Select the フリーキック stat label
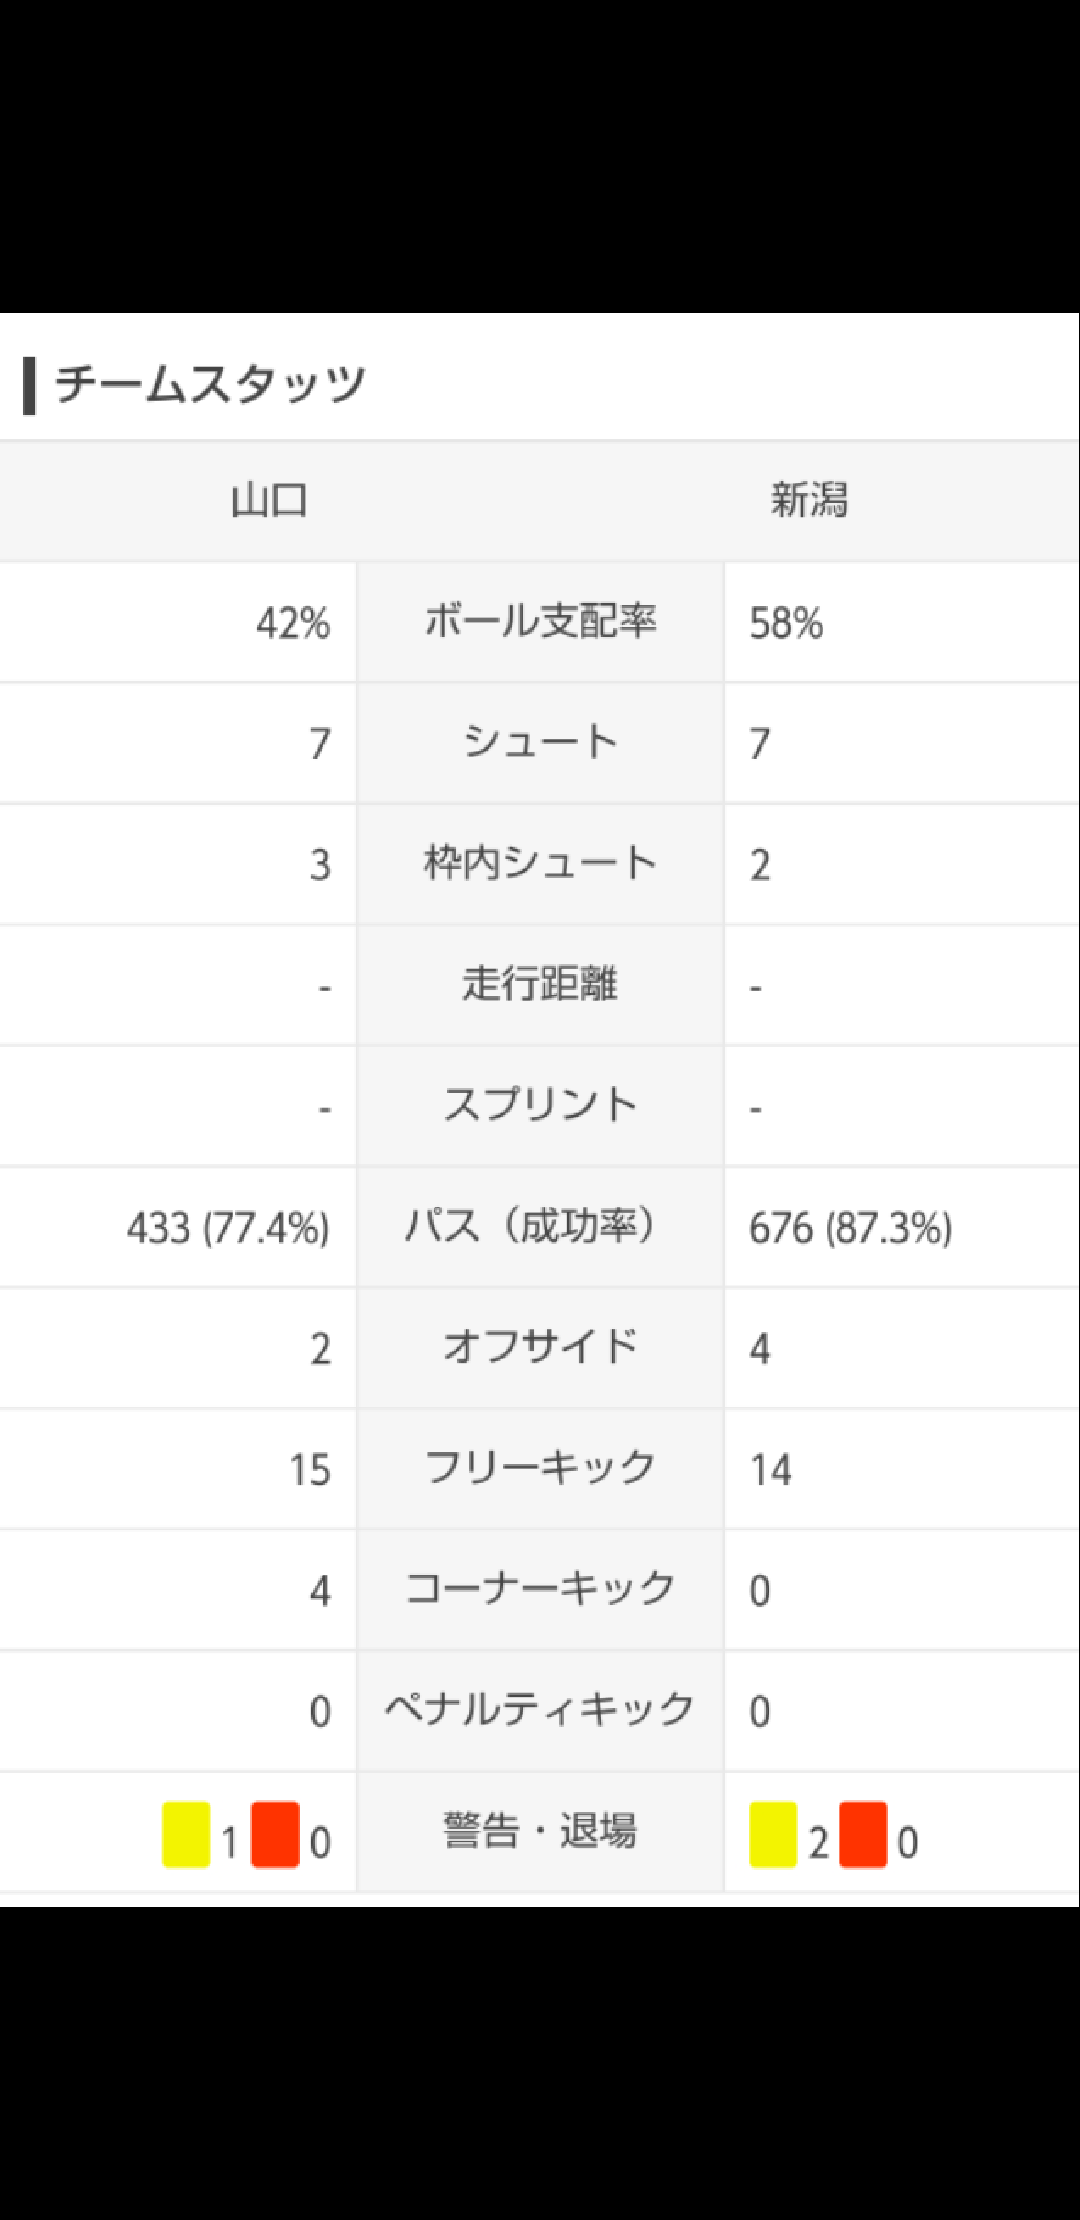The width and height of the screenshot is (1080, 2220). click(x=540, y=1469)
